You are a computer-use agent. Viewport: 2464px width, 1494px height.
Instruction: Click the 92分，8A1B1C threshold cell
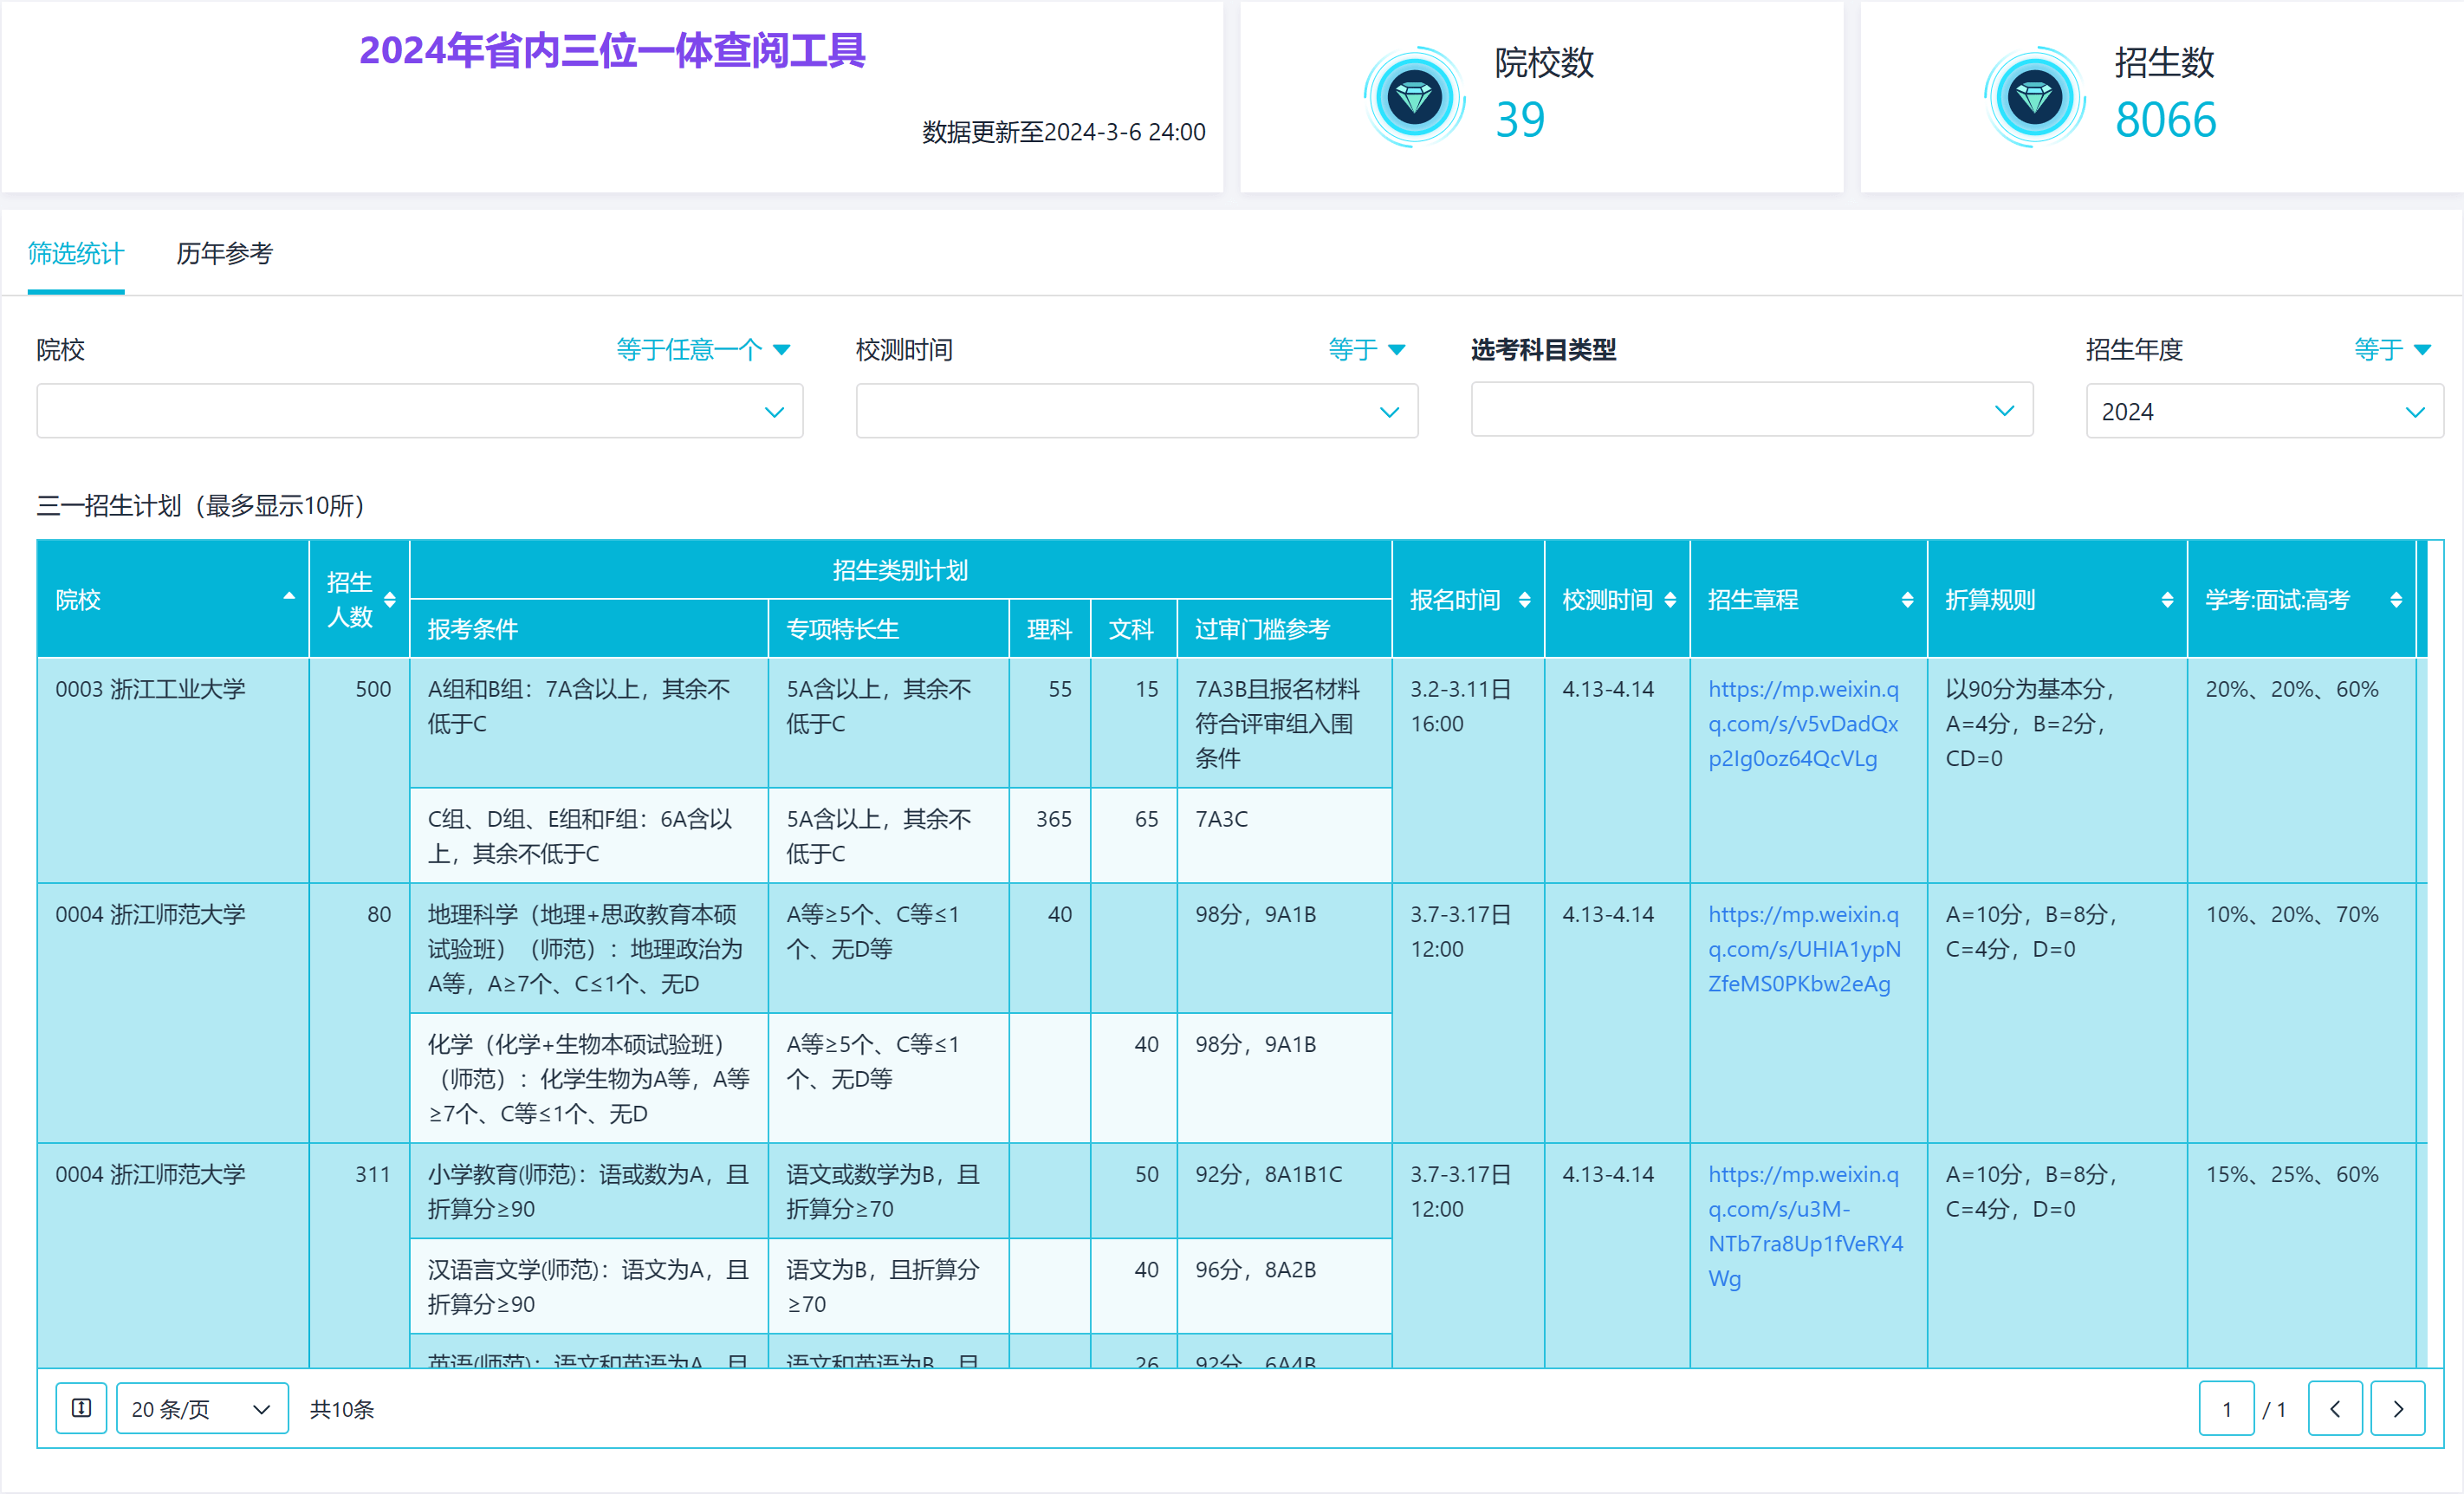[x=1284, y=1191]
